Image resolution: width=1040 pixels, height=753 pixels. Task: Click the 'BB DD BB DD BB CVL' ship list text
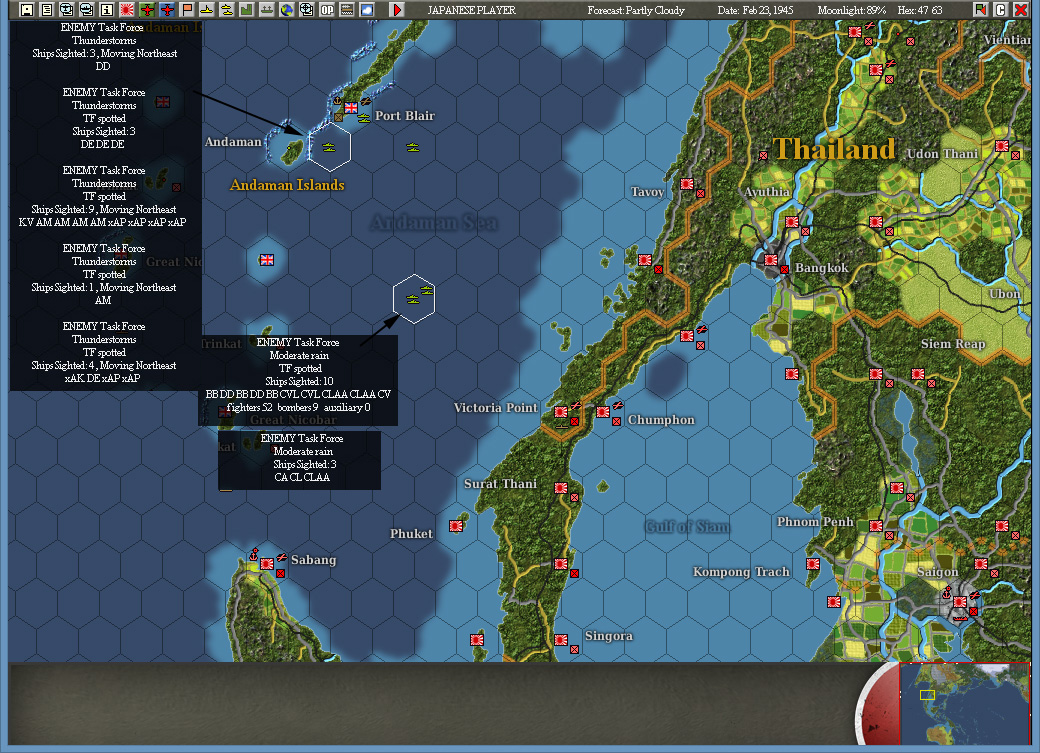pyautogui.click(x=298, y=394)
